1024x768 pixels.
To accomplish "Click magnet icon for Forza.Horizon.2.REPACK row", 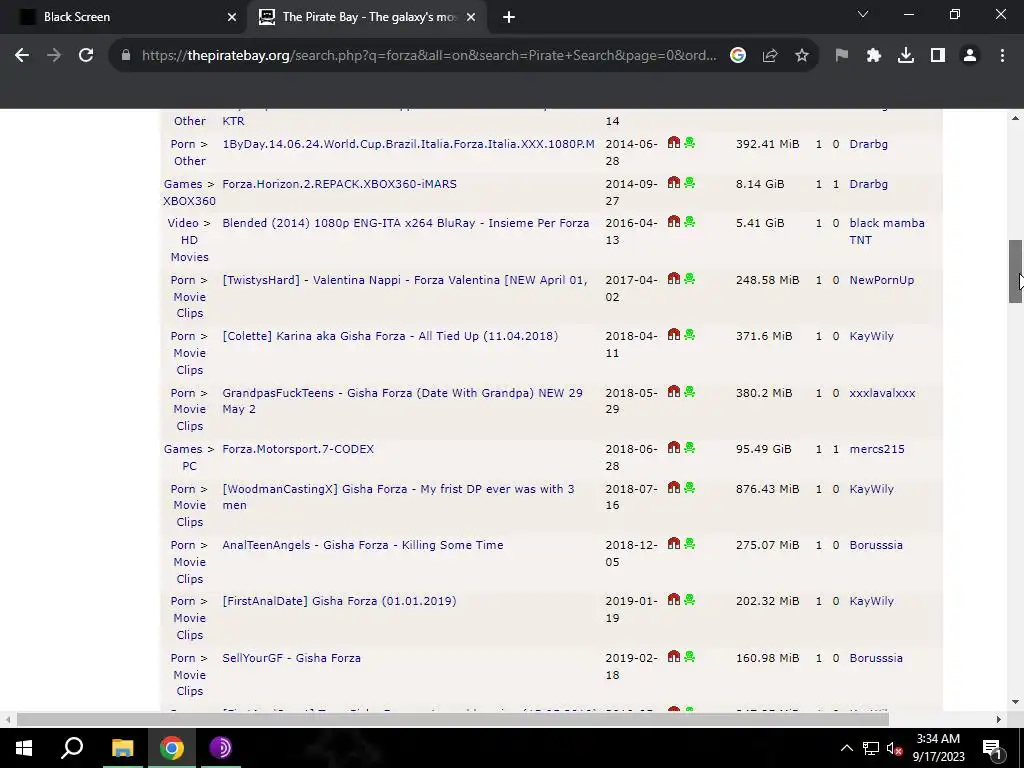I will pyautogui.click(x=674, y=183).
